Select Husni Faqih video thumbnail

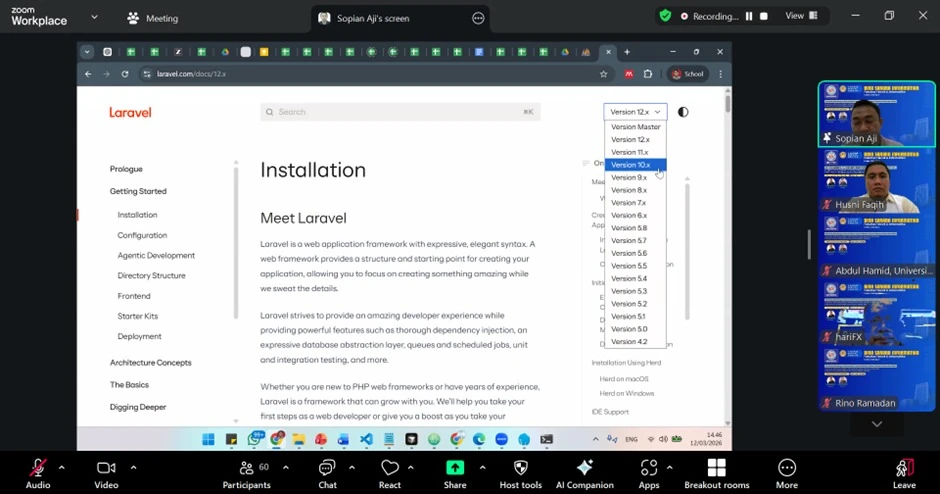[876, 180]
